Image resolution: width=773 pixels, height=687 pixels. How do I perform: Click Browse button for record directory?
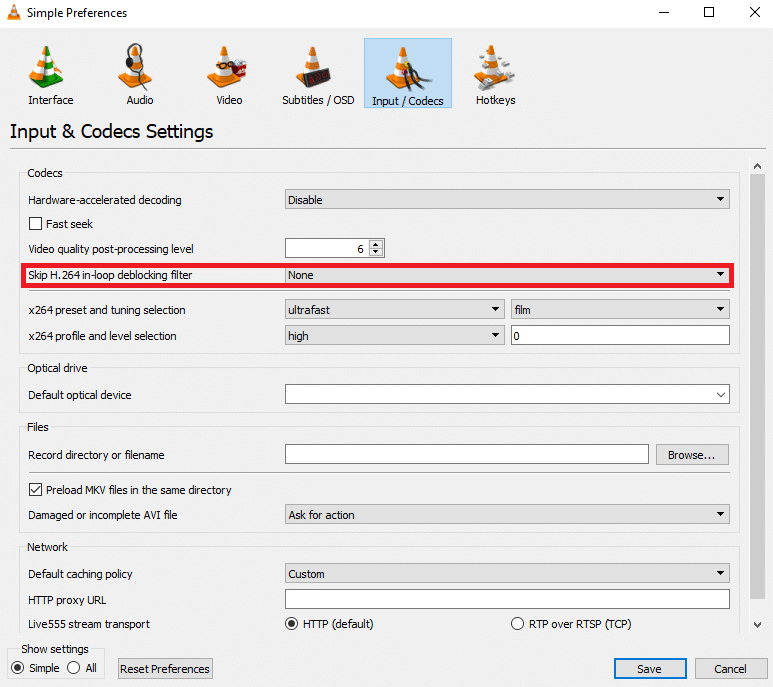click(x=692, y=455)
